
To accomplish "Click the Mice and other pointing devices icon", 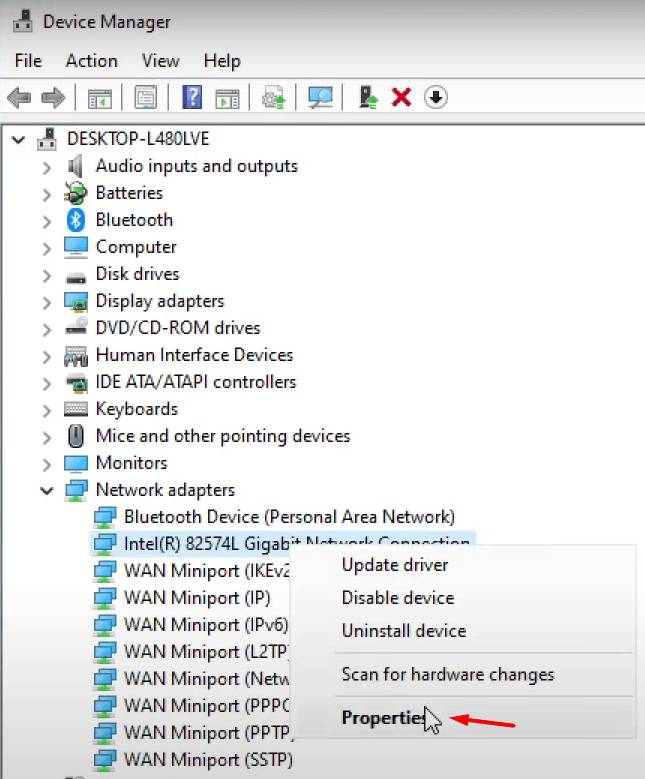I will [76, 436].
